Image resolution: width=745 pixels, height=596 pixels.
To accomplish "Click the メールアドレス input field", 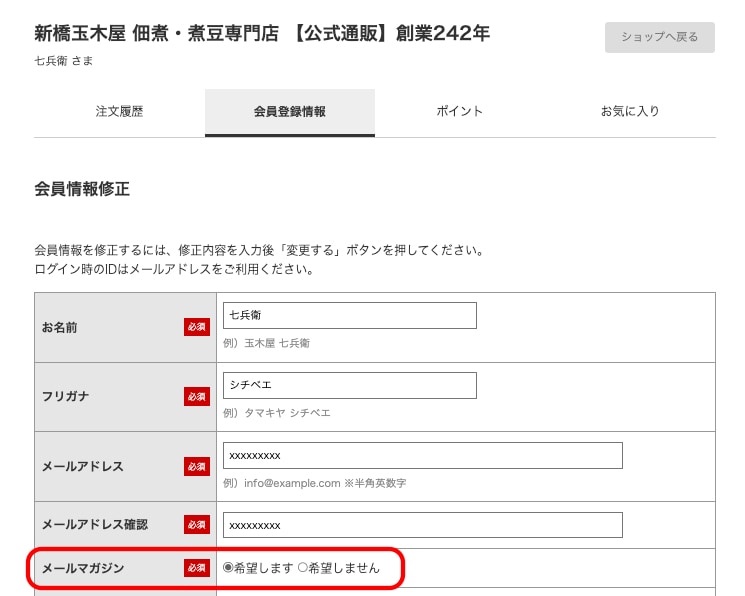I will (422, 455).
